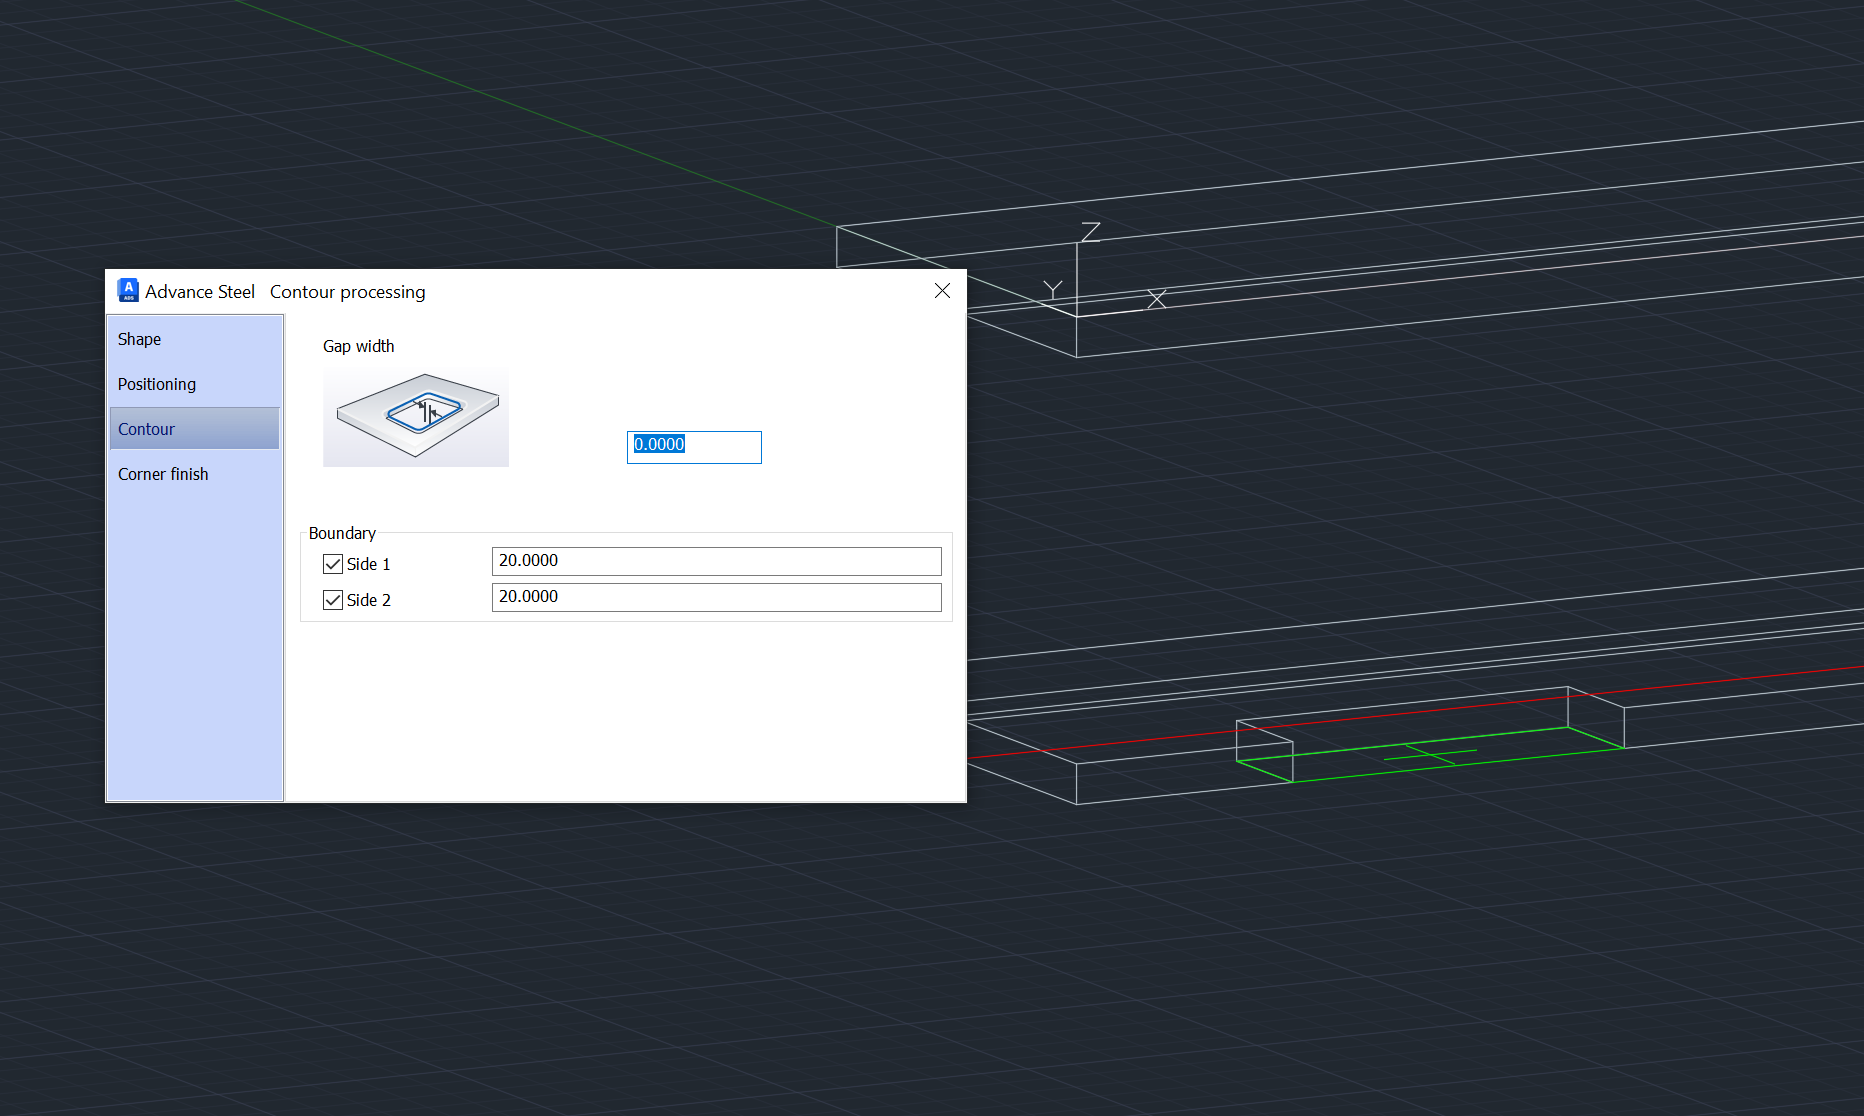Click the Advance Steel logo icon
1864x1116 pixels.
point(127,290)
